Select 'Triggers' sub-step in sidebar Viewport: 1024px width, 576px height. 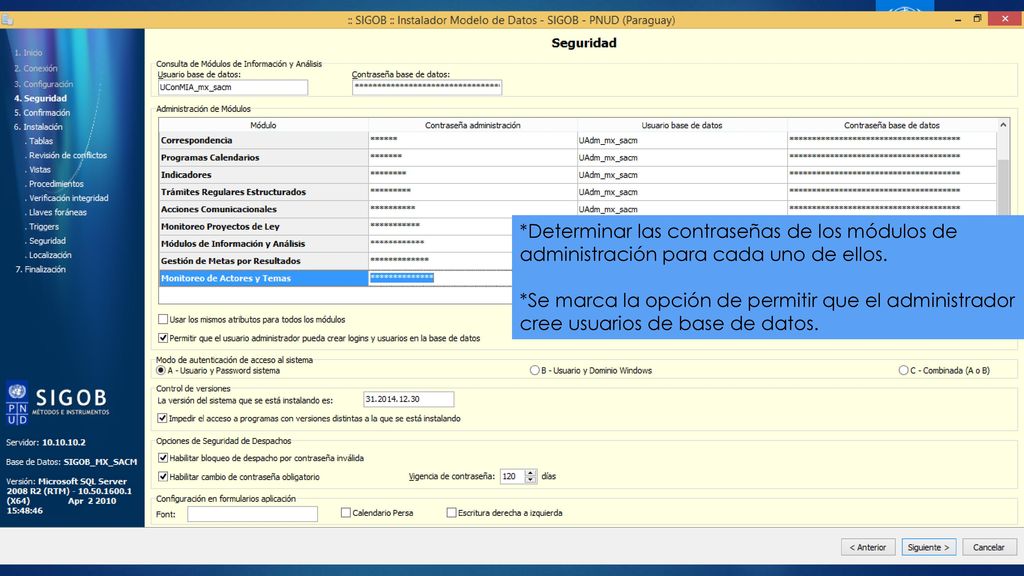coord(42,227)
